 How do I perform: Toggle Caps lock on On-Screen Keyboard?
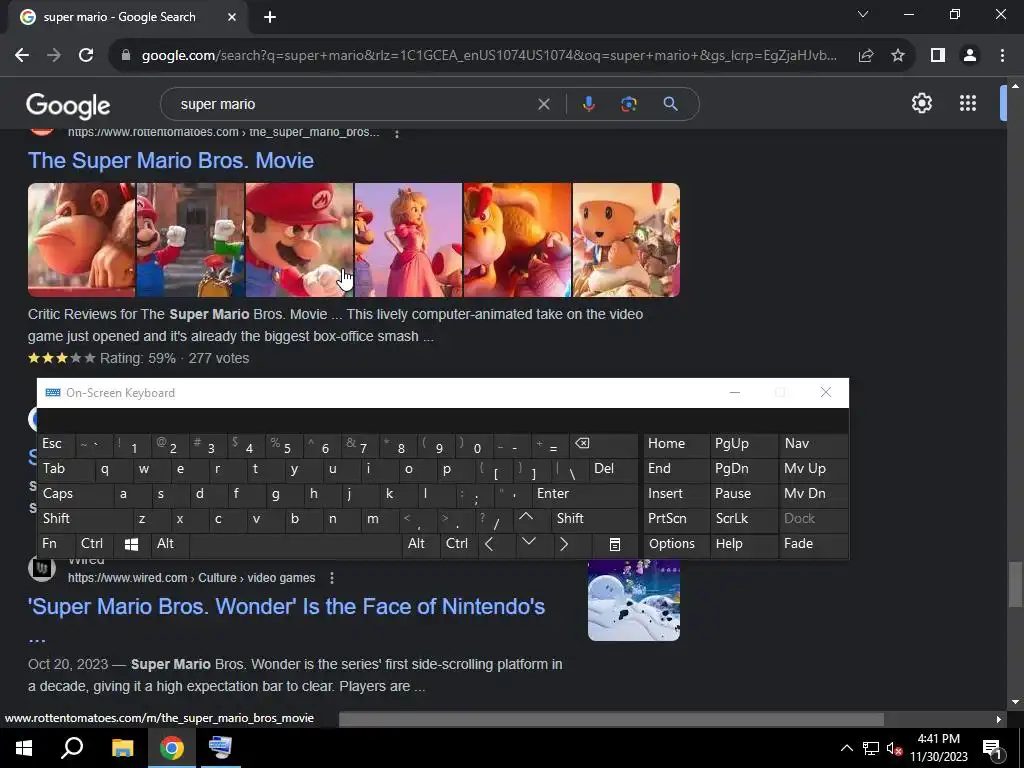click(75, 494)
